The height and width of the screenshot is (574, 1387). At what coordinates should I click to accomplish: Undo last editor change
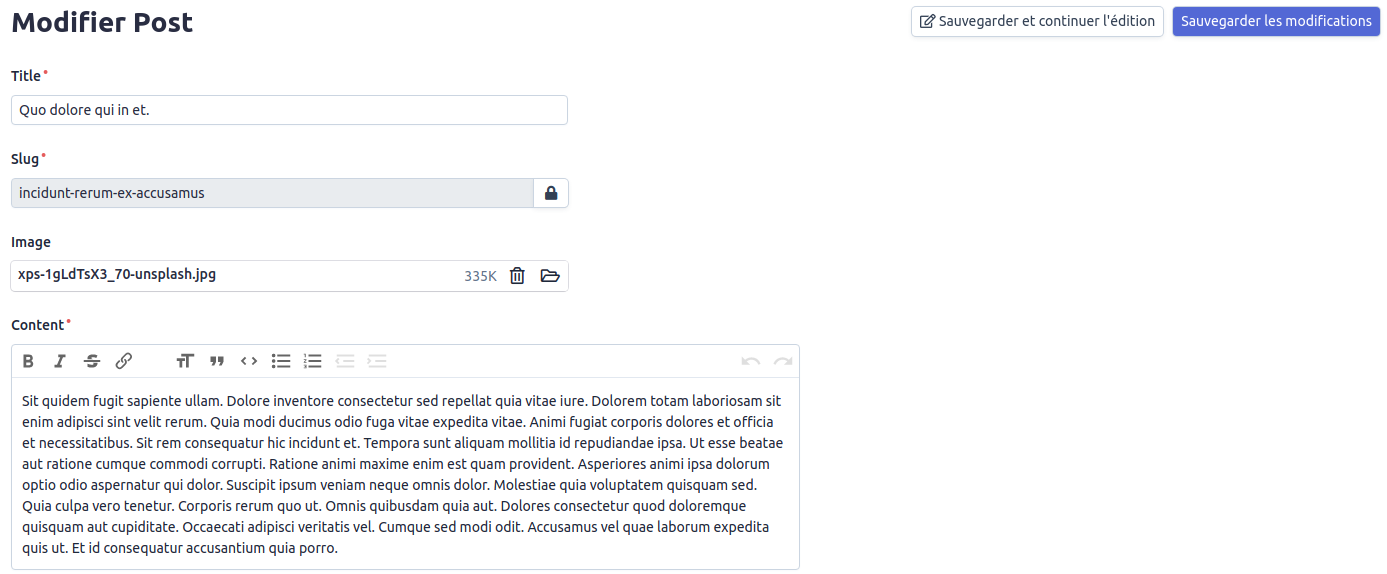tap(751, 361)
